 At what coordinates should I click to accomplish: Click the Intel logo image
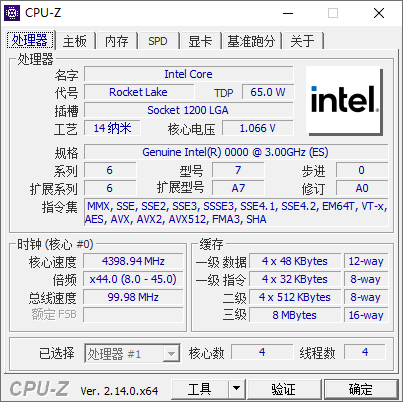point(344,101)
